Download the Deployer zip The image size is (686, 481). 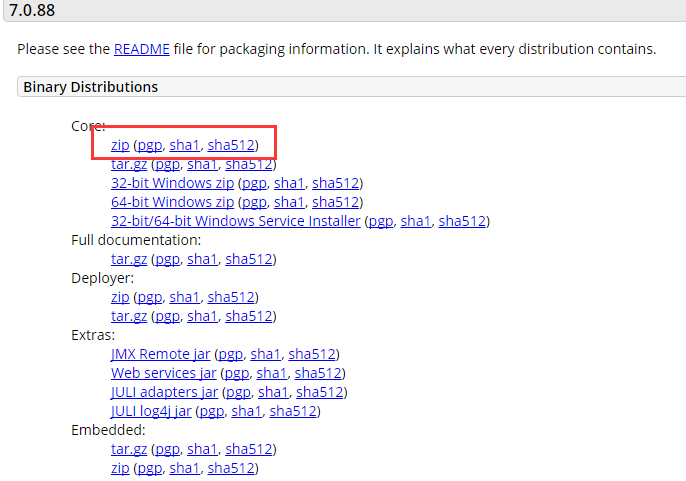coord(120,297)
